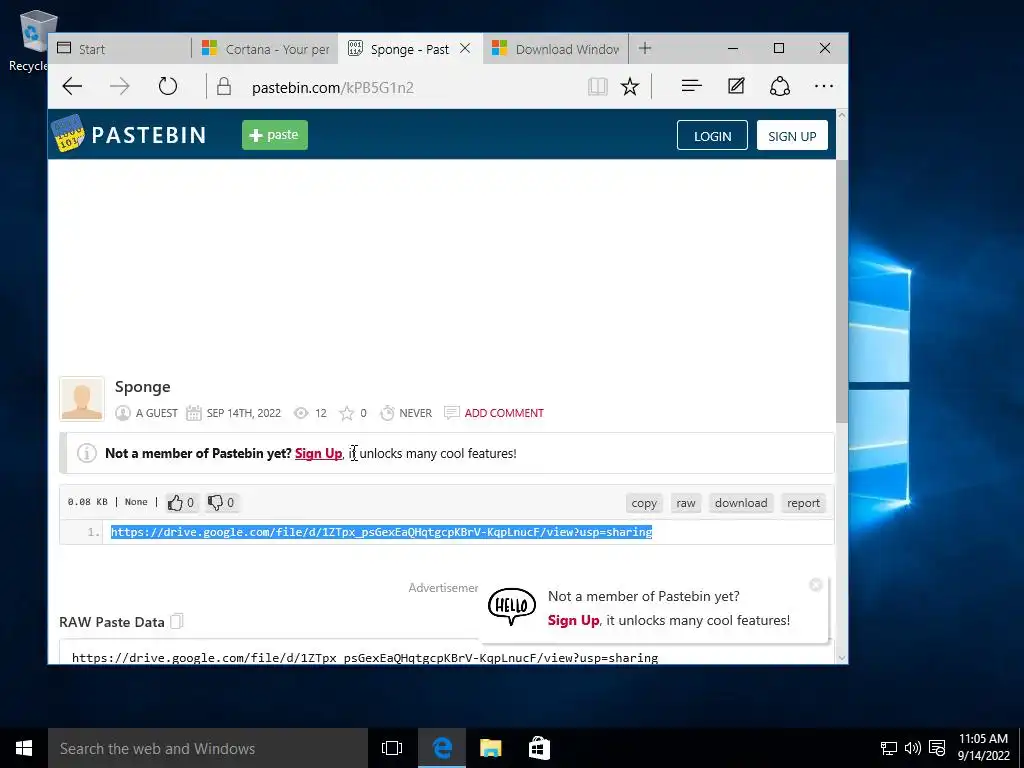Screen dimensions: 1024x768
Task: Click the SIGN UP button in header
Action: [792, 135]
